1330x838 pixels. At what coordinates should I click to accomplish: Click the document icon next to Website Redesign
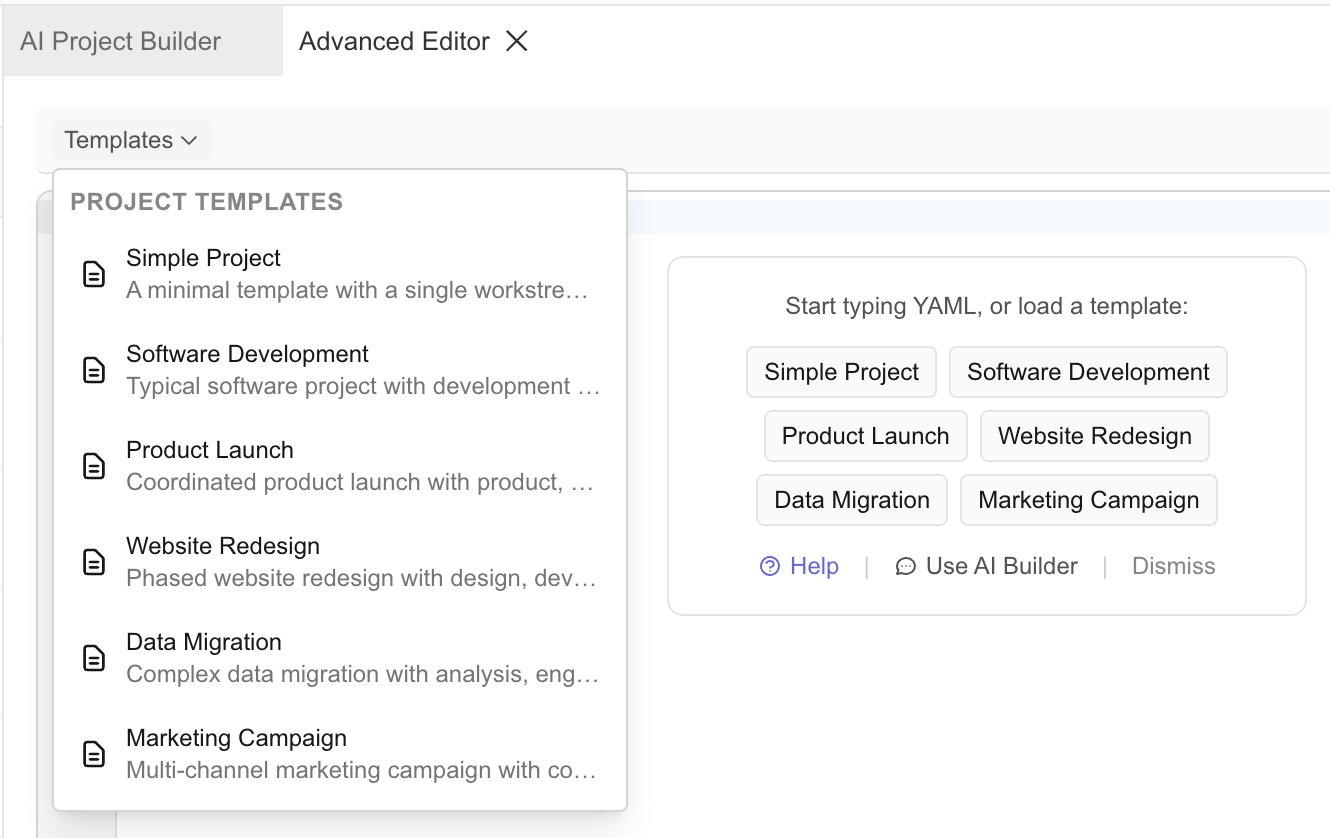93,561
